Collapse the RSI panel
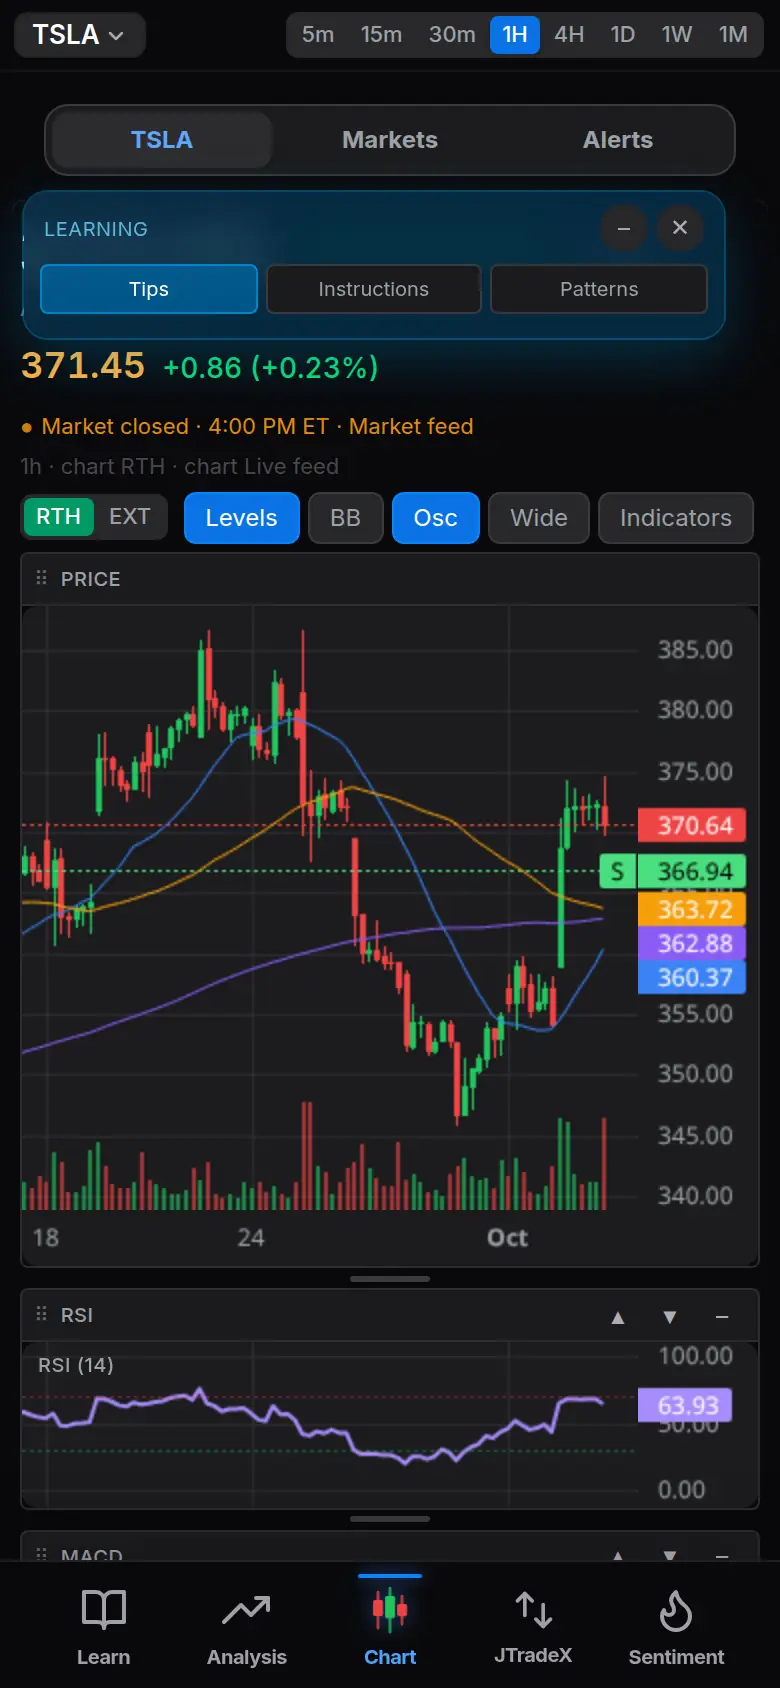The image size is (780, 1688). [x=722, y=1317]
